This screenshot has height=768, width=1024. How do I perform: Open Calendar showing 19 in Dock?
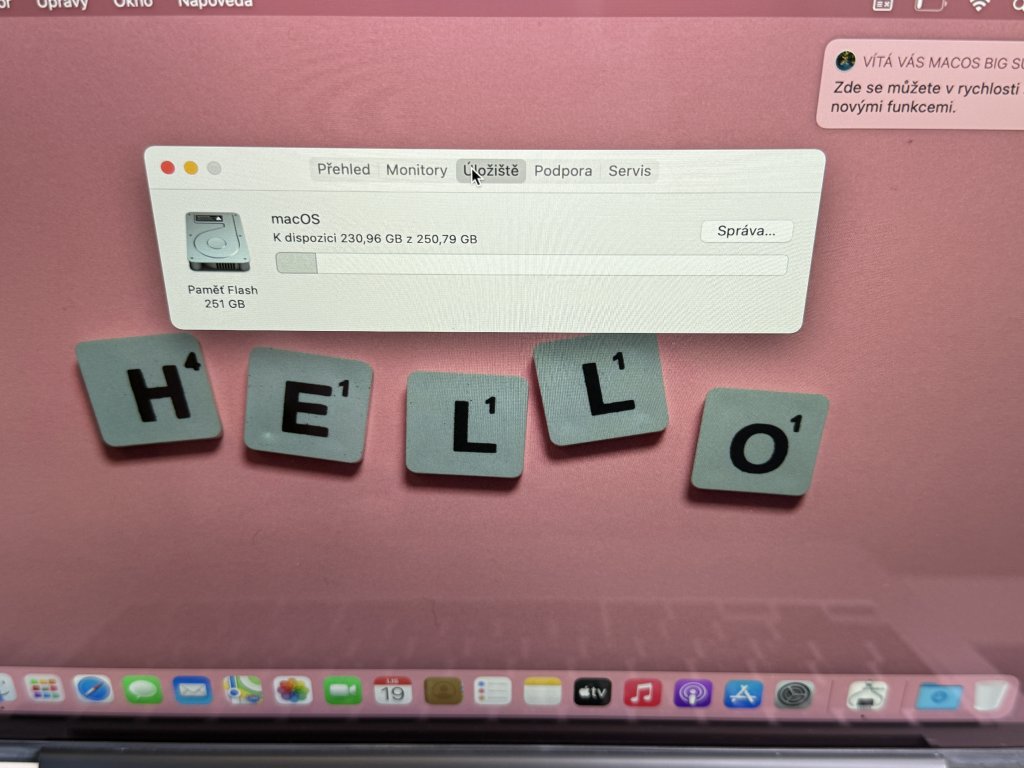click(x=392, y=692)
